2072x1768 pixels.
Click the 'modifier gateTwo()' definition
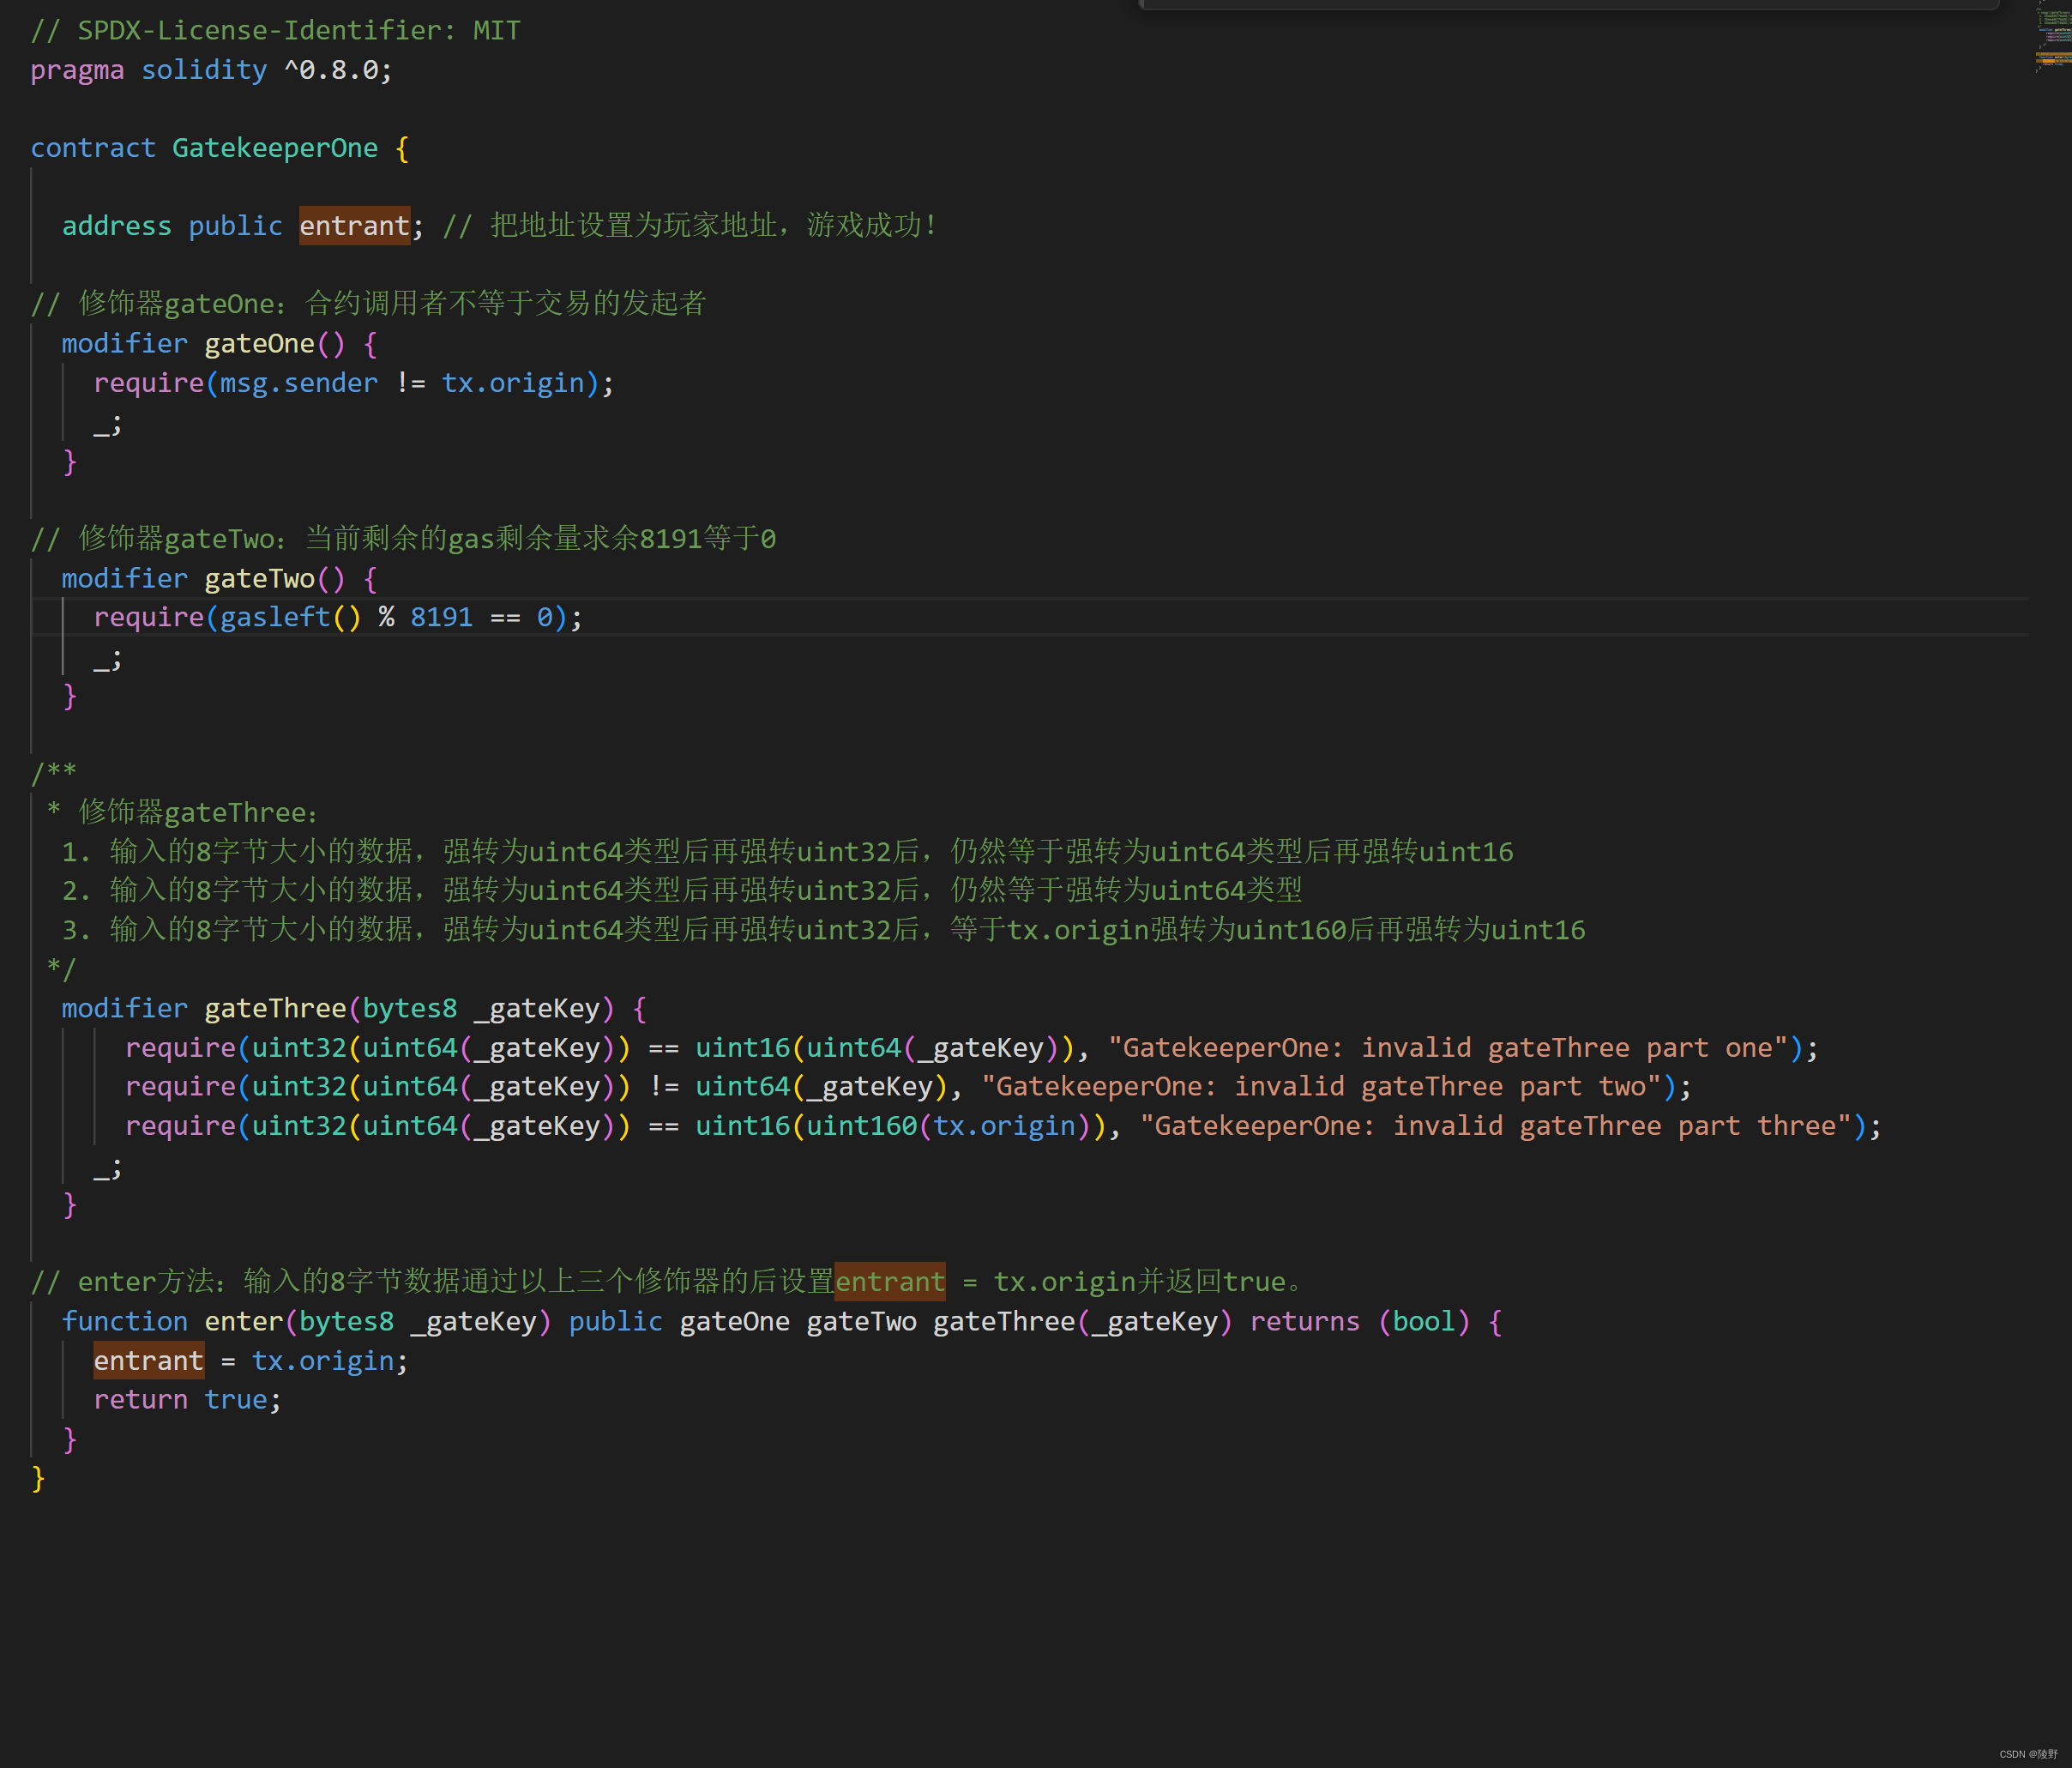click(x=219, y=578)
